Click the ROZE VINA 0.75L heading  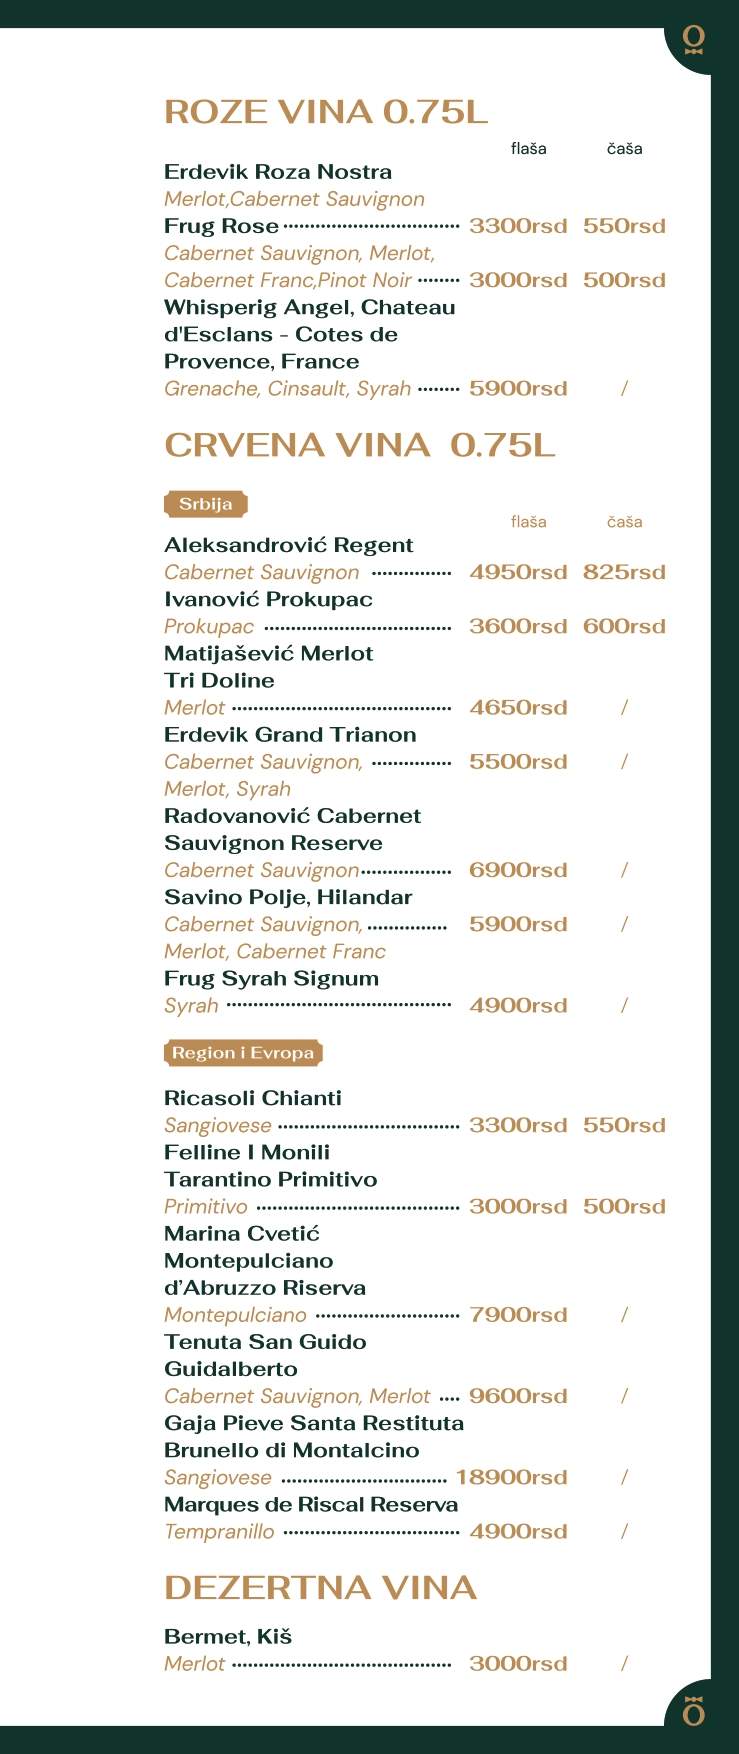pyautogui.click(x=325, y=112)
